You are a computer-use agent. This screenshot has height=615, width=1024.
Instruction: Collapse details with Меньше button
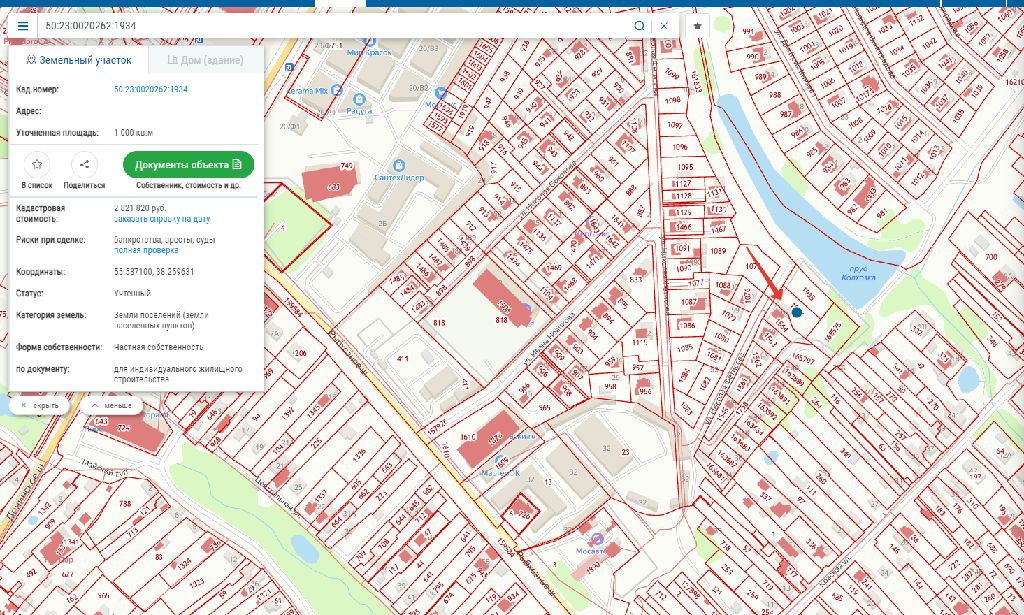click(111, 407)
